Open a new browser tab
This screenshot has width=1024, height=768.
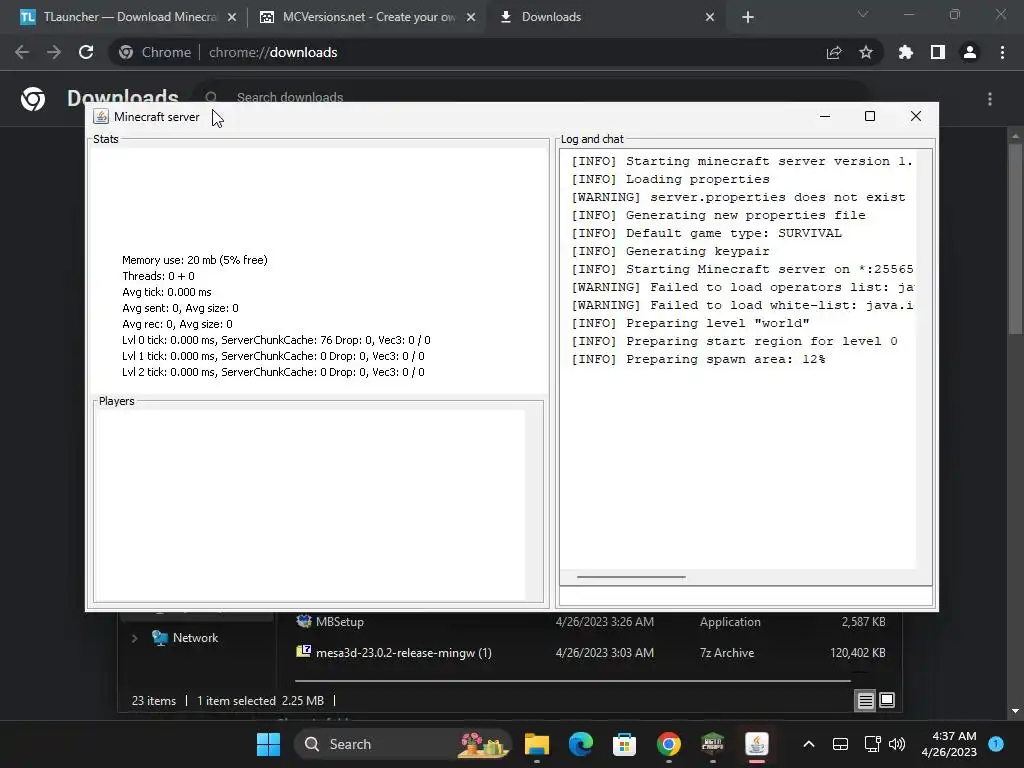tap(748, 18)
